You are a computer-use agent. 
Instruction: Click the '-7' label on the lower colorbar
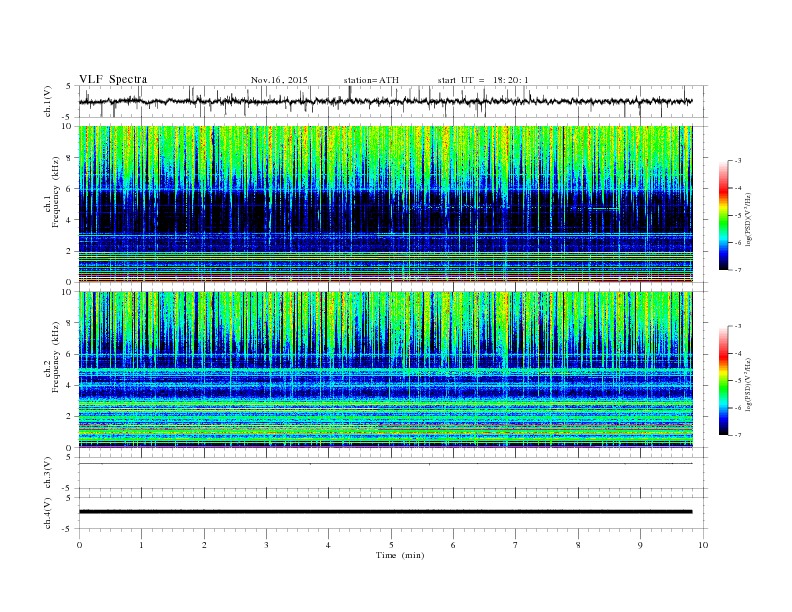738,435
